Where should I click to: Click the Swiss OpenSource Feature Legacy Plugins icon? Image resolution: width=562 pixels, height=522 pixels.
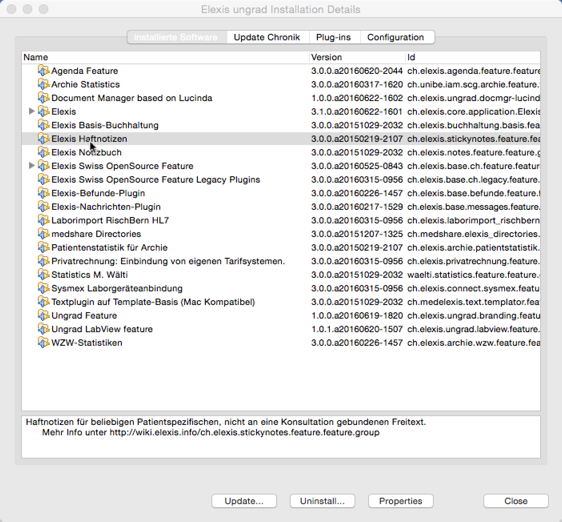43,180
